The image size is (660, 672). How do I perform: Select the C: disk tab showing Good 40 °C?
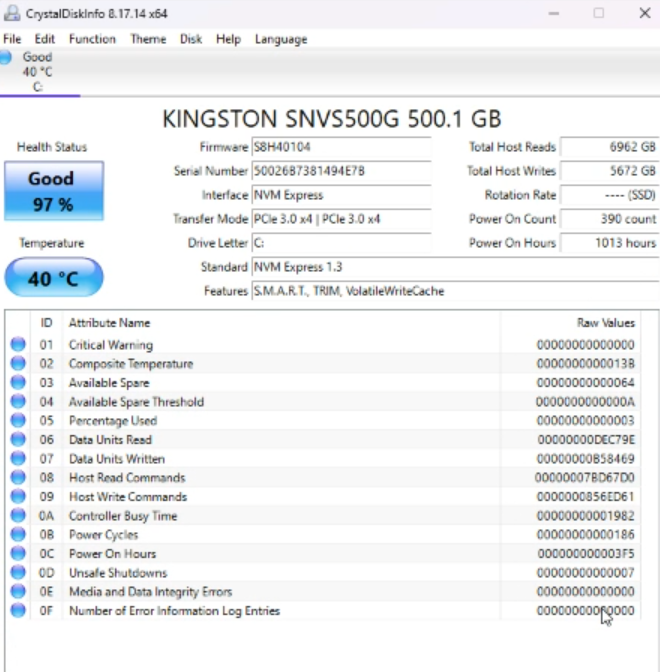[x=38, y=72]
